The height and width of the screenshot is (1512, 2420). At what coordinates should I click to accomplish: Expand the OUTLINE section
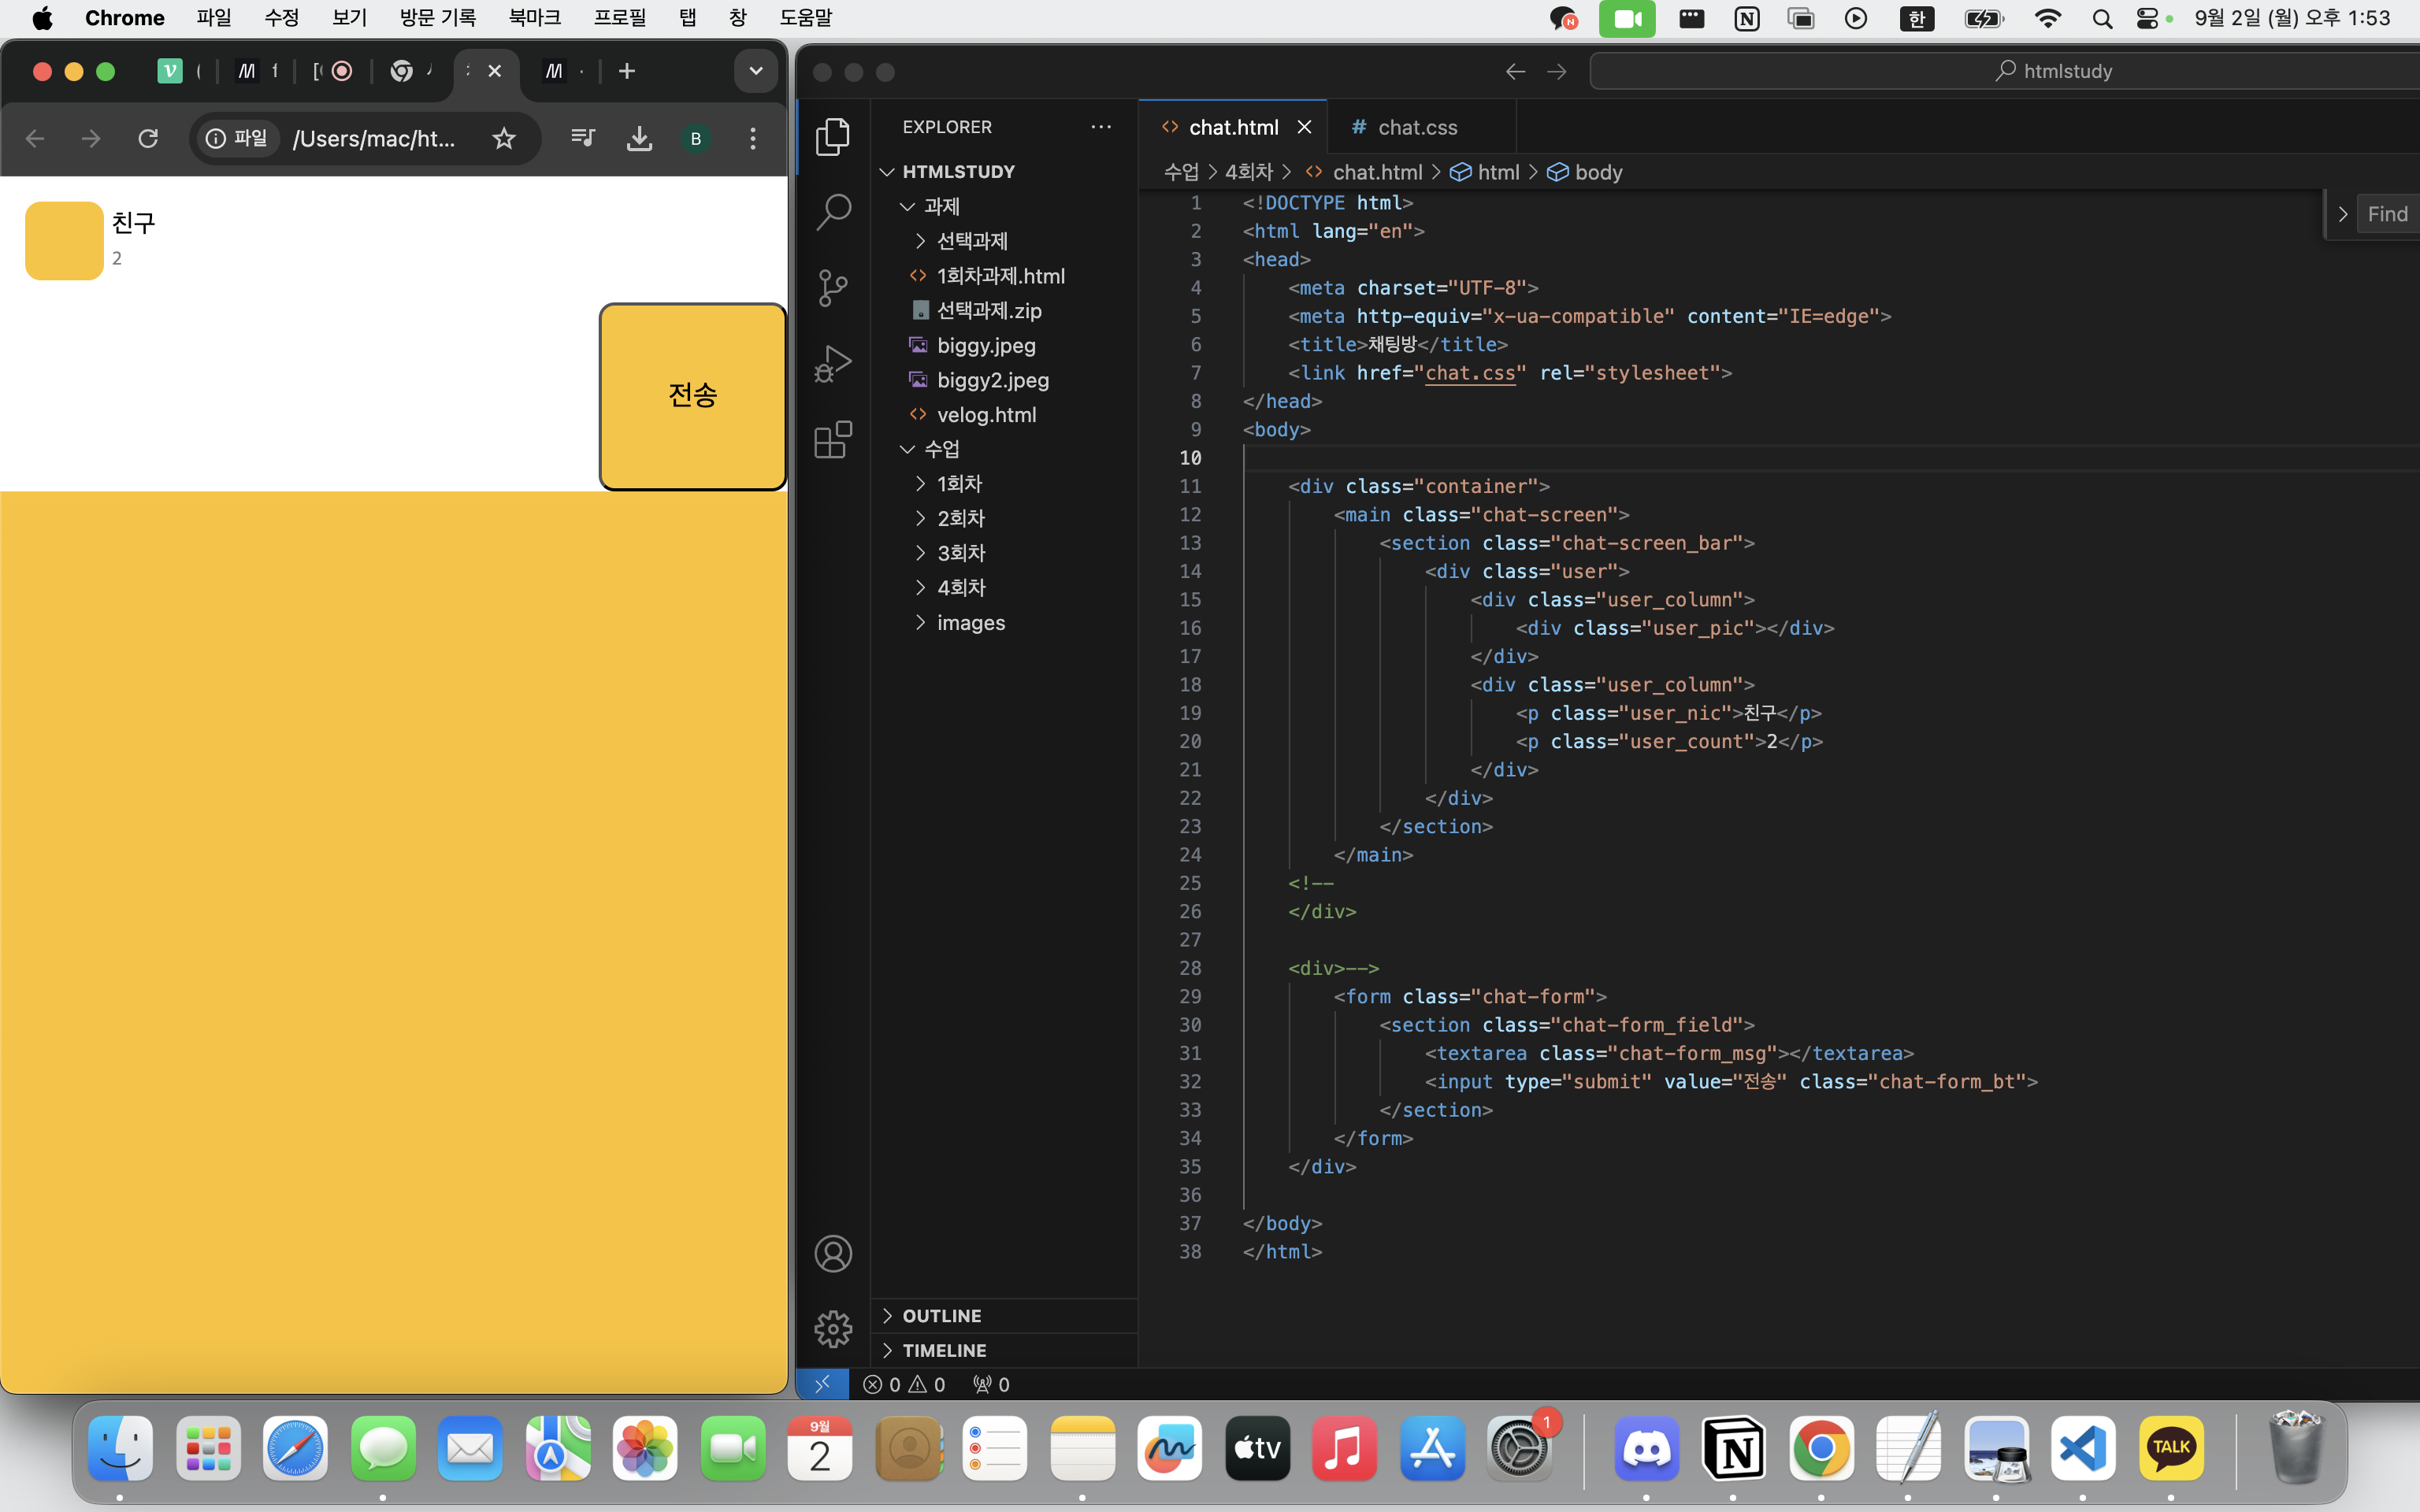941,1316
